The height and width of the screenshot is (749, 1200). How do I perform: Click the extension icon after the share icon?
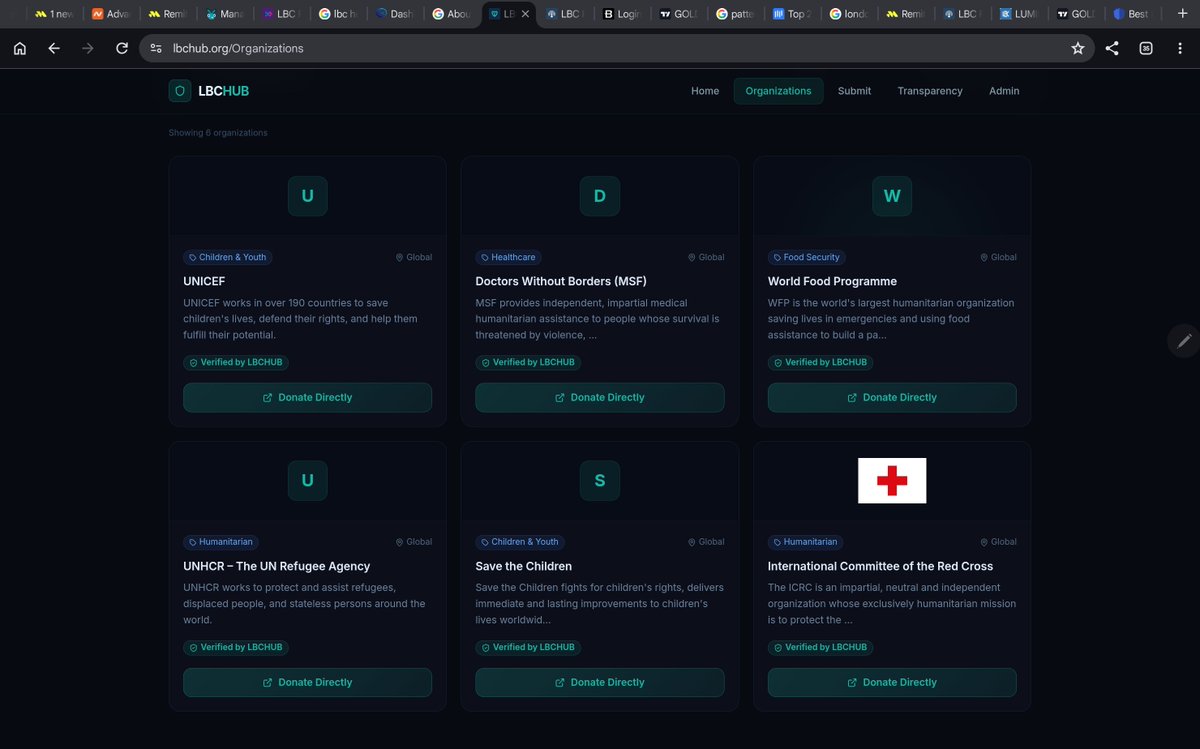coord(1146,48)
